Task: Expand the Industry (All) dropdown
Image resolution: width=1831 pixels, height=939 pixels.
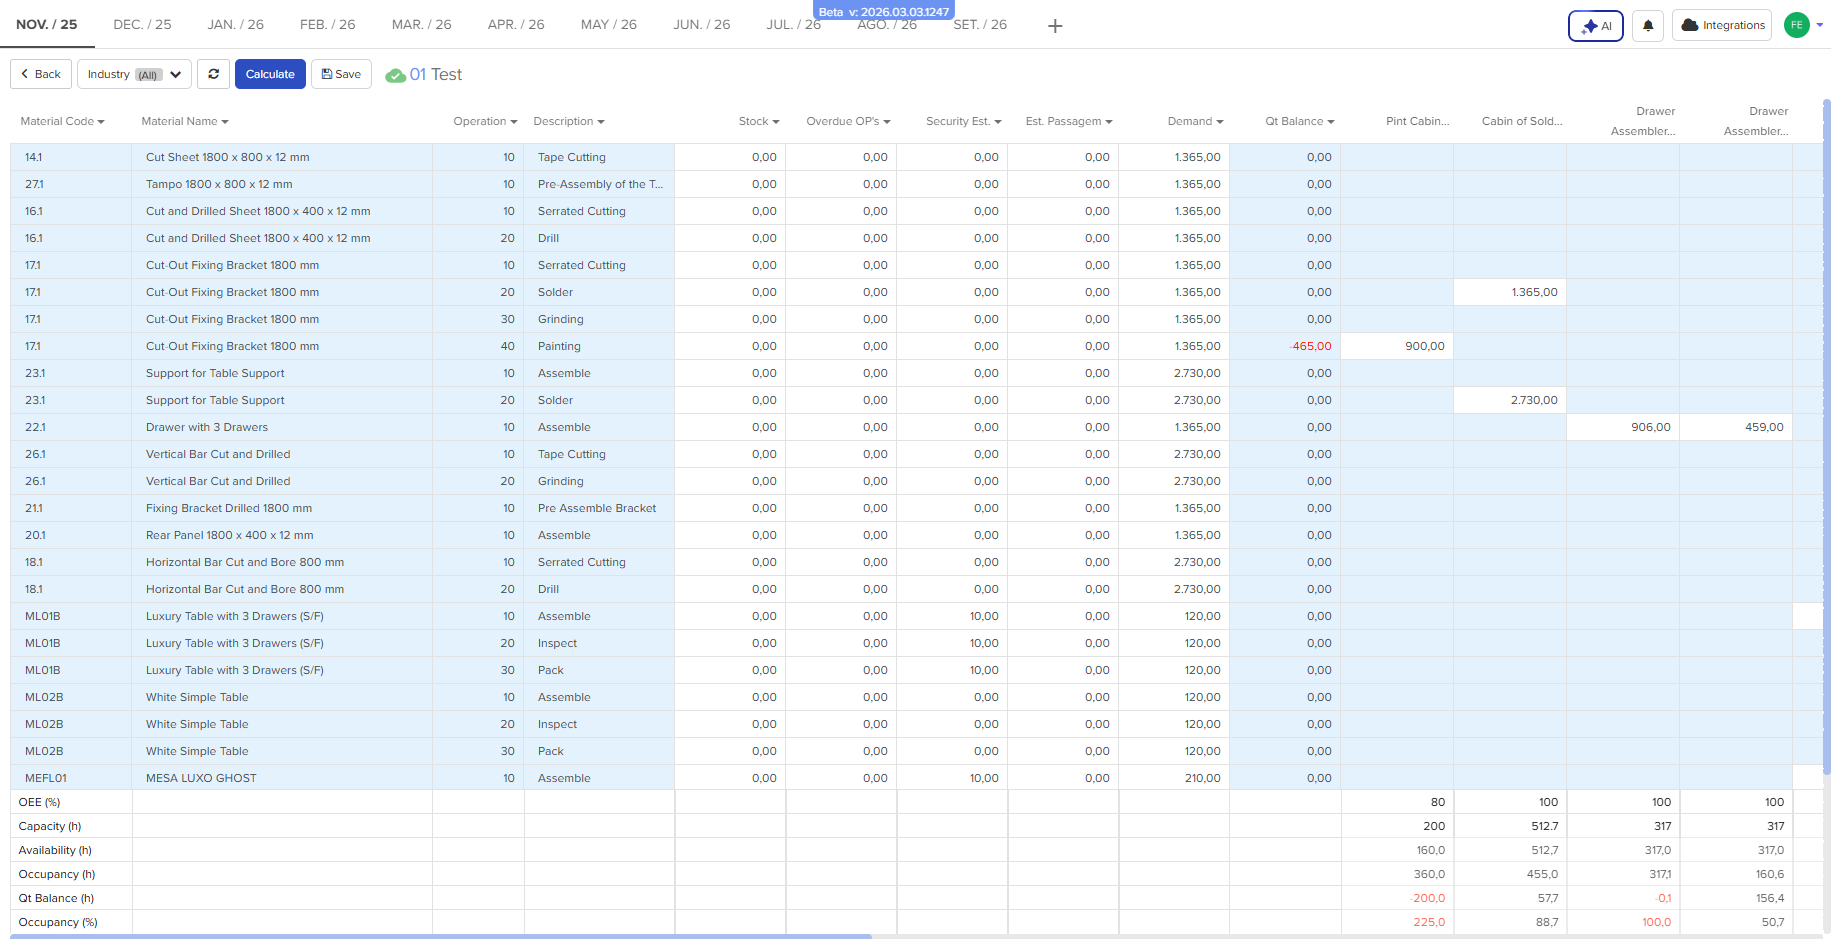Action: (134, 74)
